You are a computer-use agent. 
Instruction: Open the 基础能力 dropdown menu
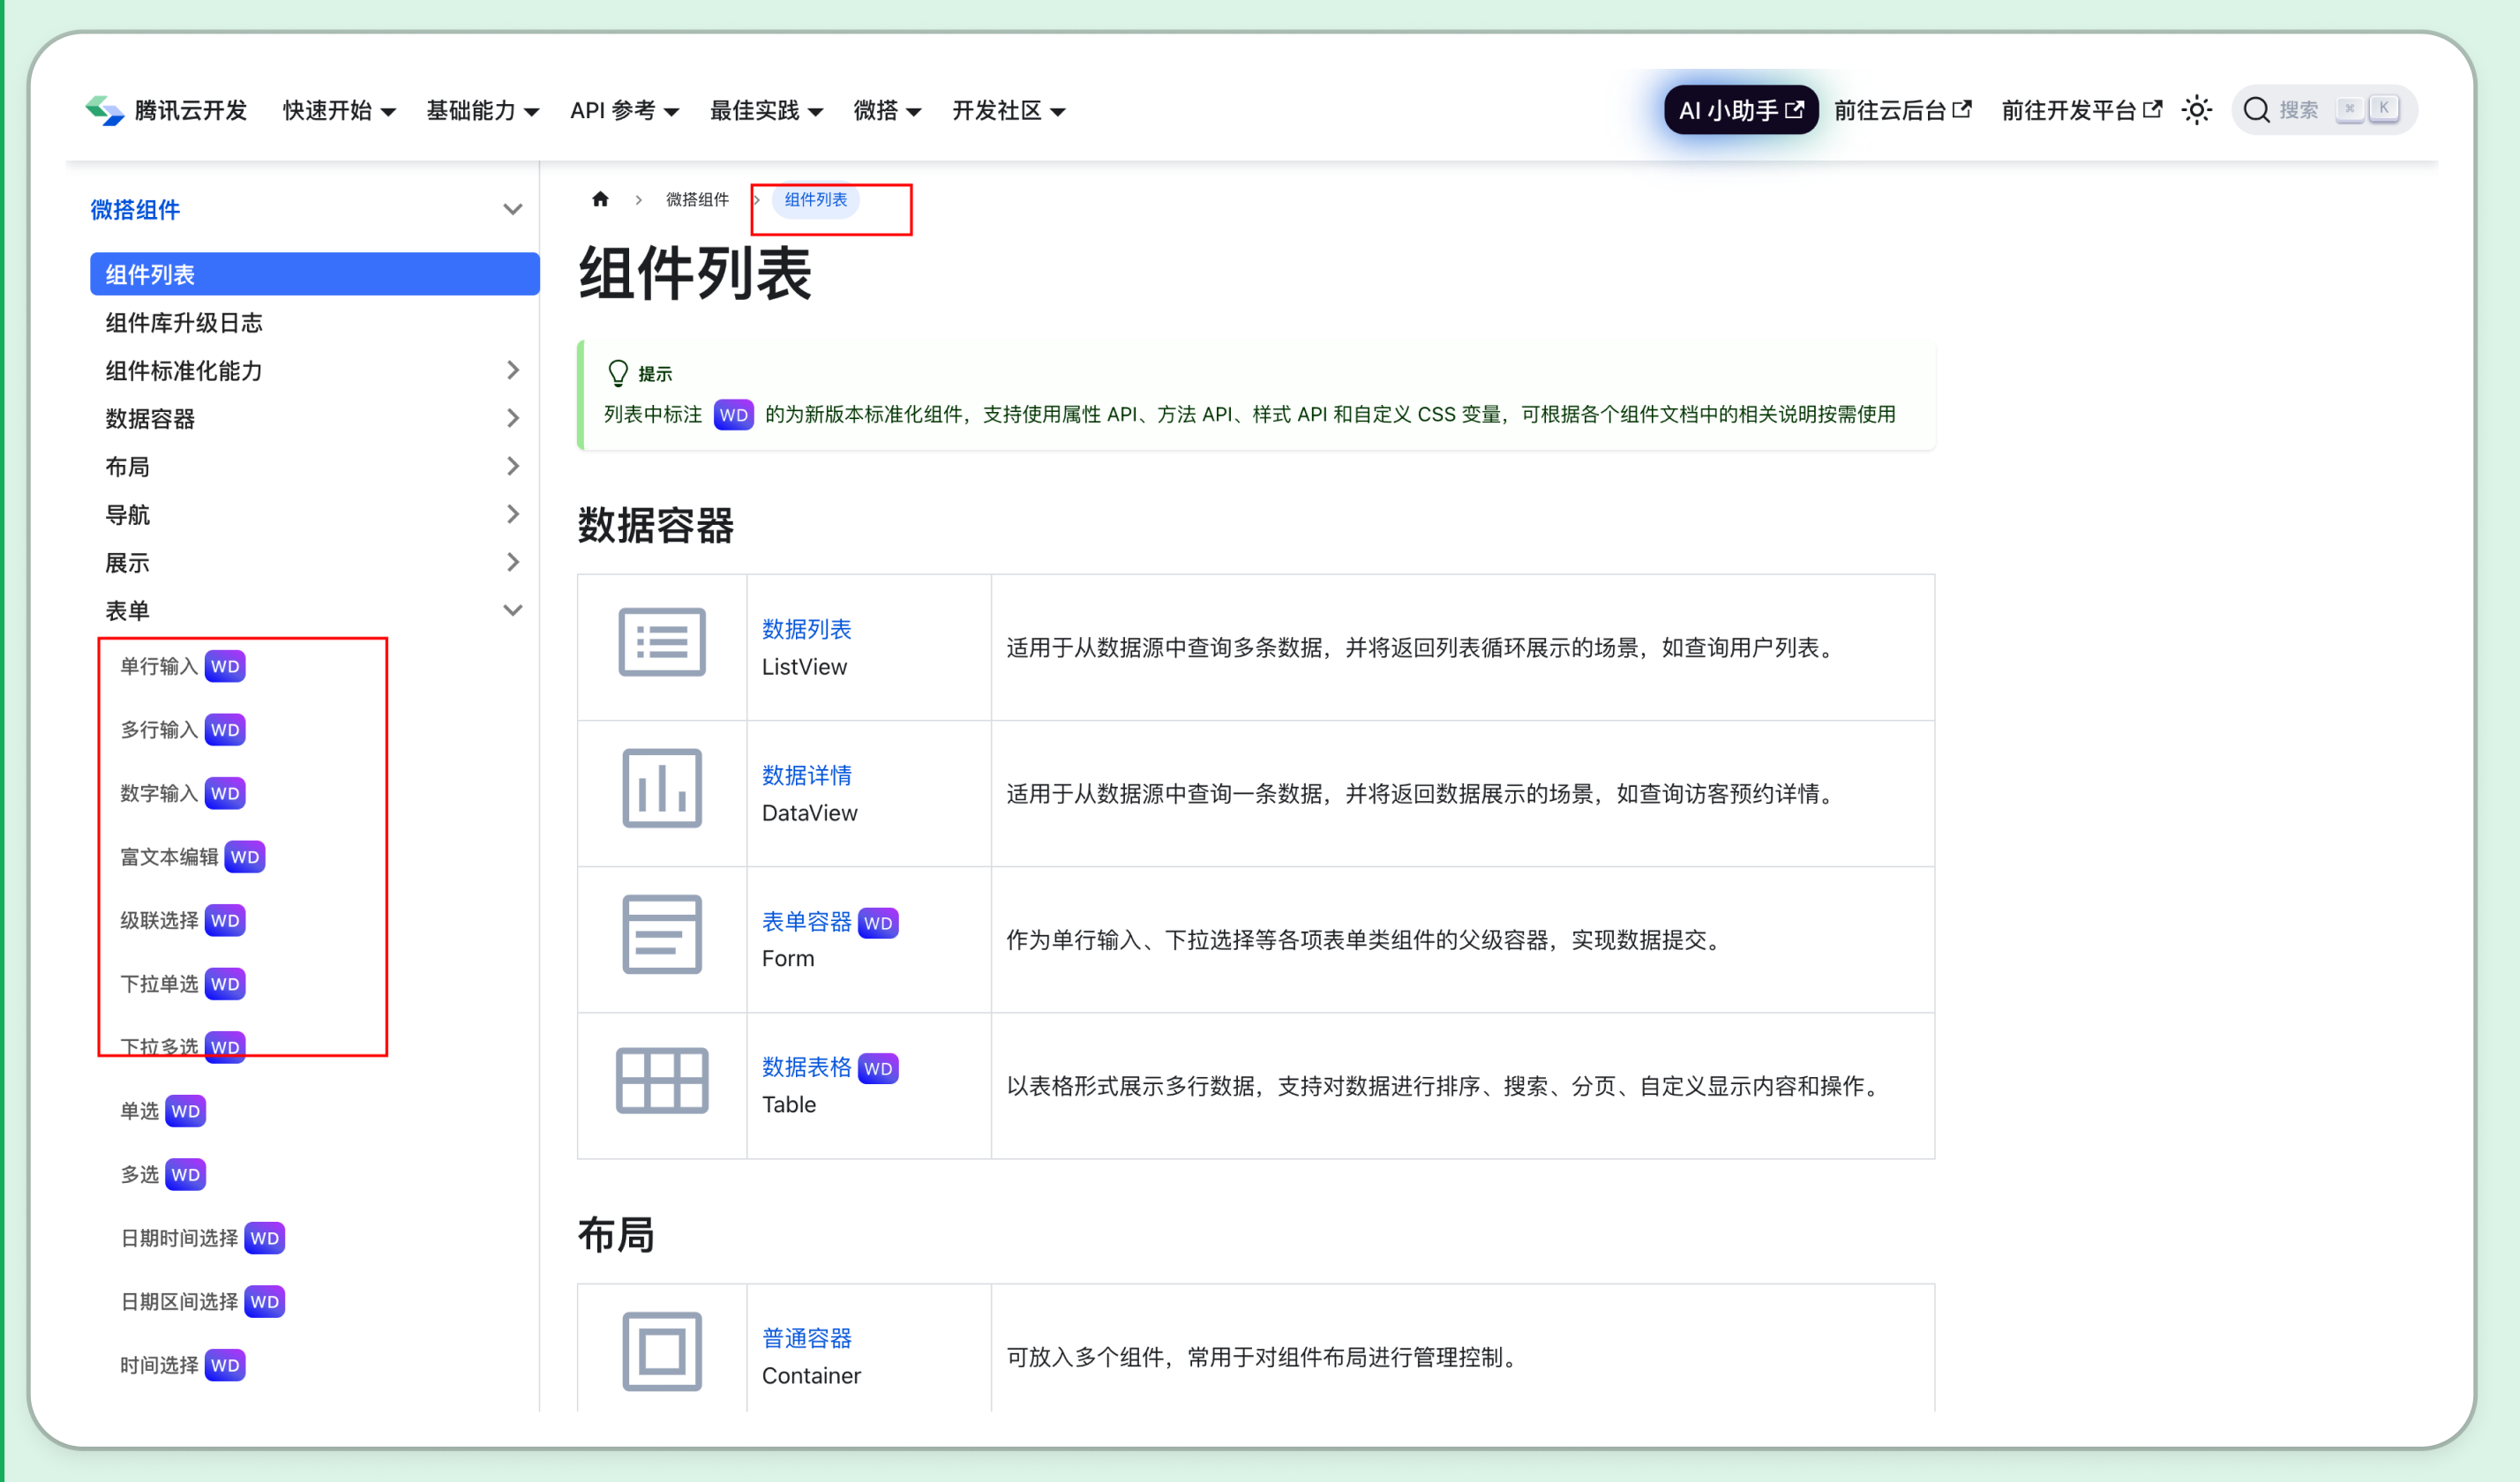(x=483, y=110)
